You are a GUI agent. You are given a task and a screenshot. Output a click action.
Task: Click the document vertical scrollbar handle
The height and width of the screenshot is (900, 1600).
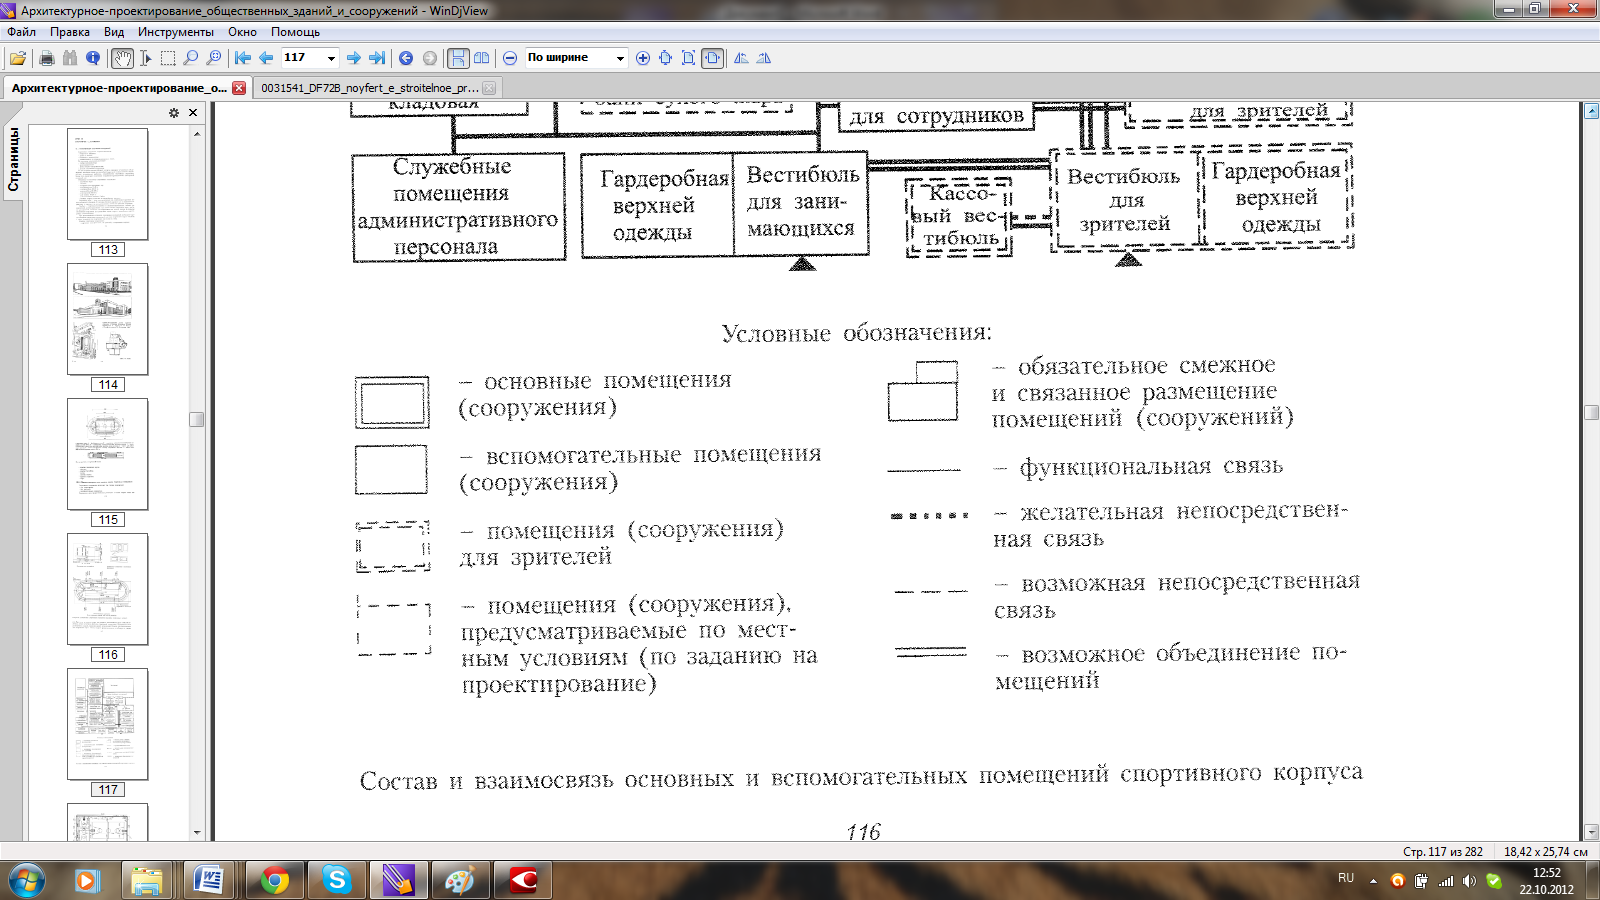click(x=1592, y=412)
